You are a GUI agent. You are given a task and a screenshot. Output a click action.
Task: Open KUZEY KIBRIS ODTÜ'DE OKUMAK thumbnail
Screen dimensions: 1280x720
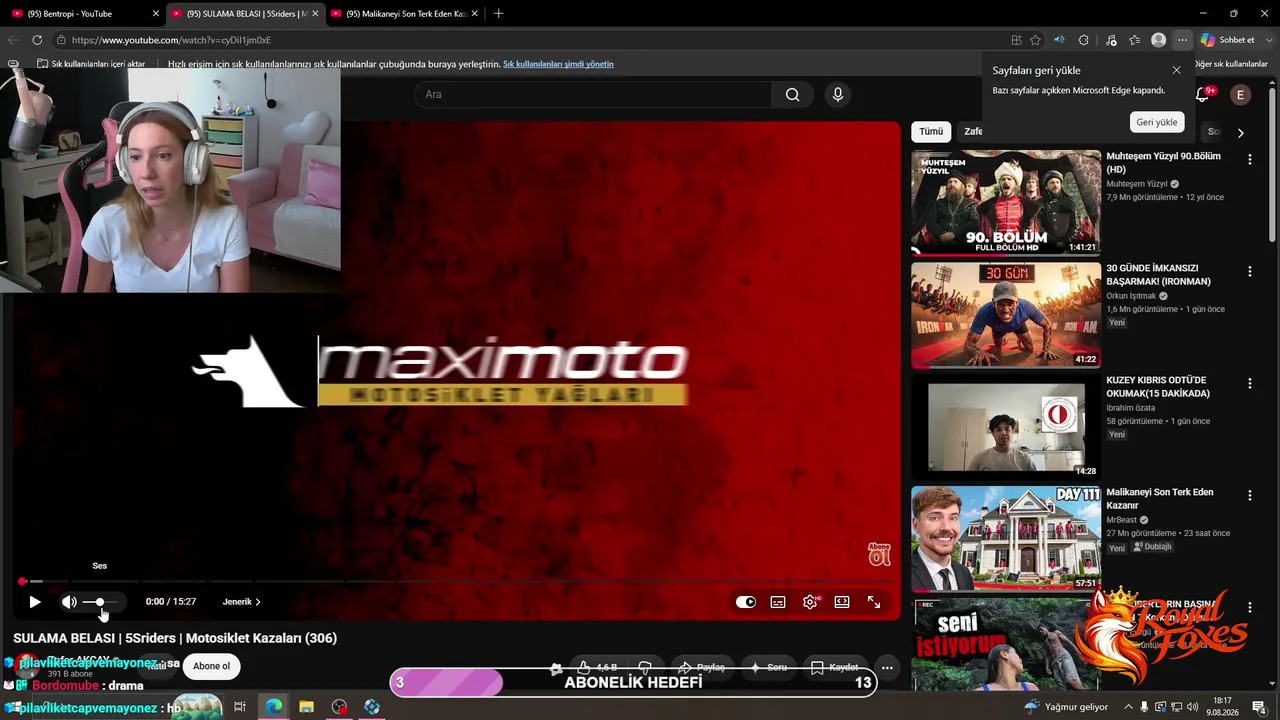[1006, 427]
